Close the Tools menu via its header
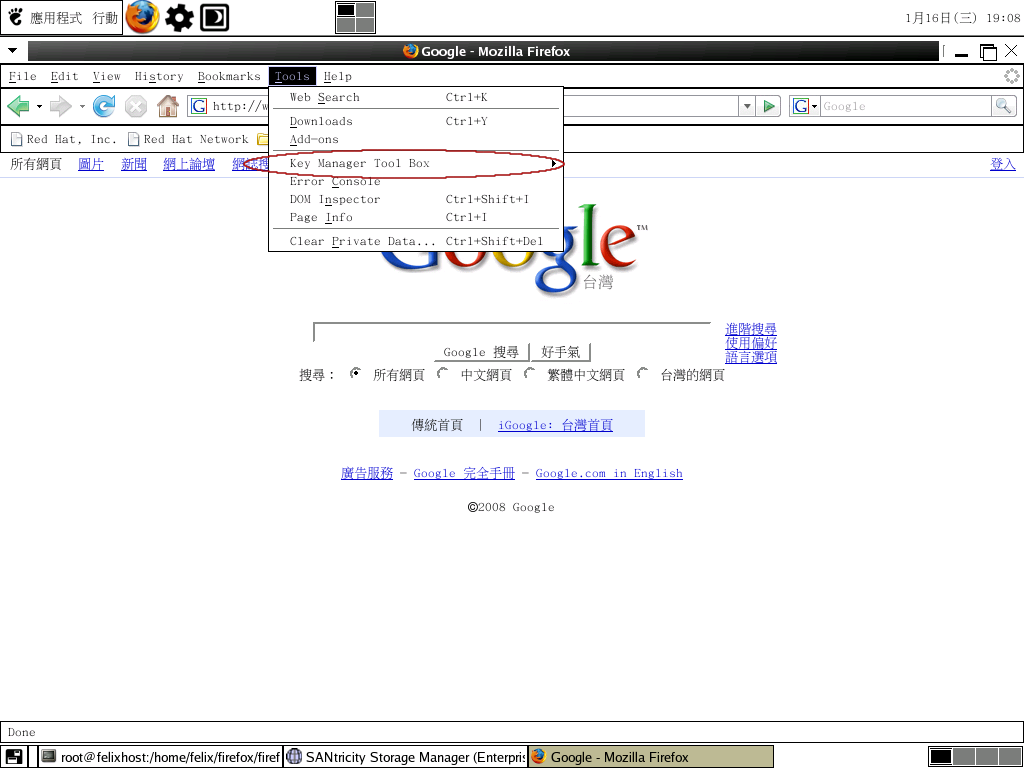 coord(292,76)
